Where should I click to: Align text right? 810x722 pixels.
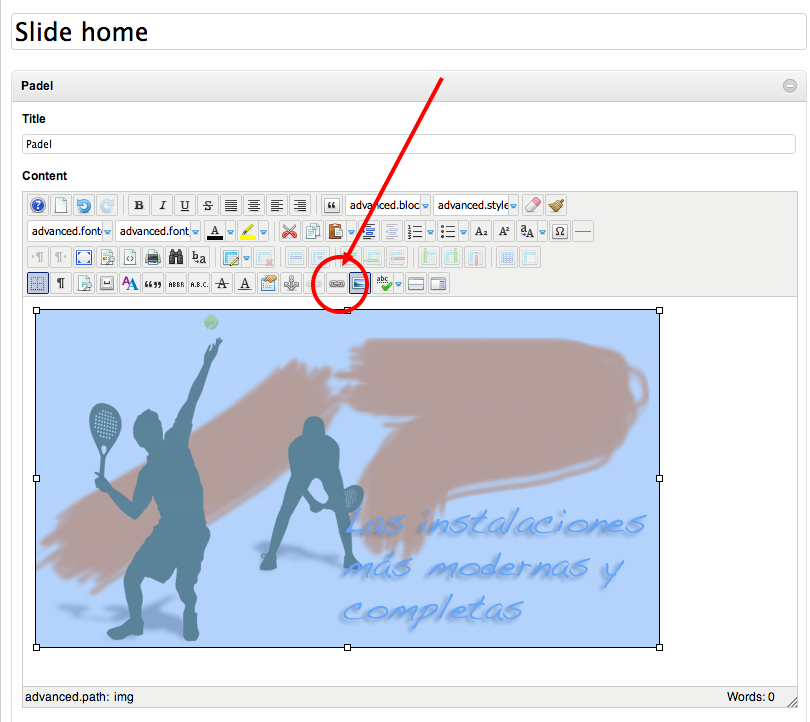tap(300, 206)
